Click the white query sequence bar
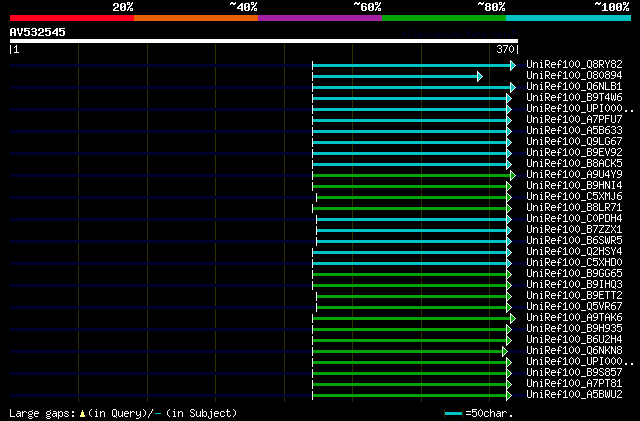Viewport: 640px width, 421px height. [264, 41]
